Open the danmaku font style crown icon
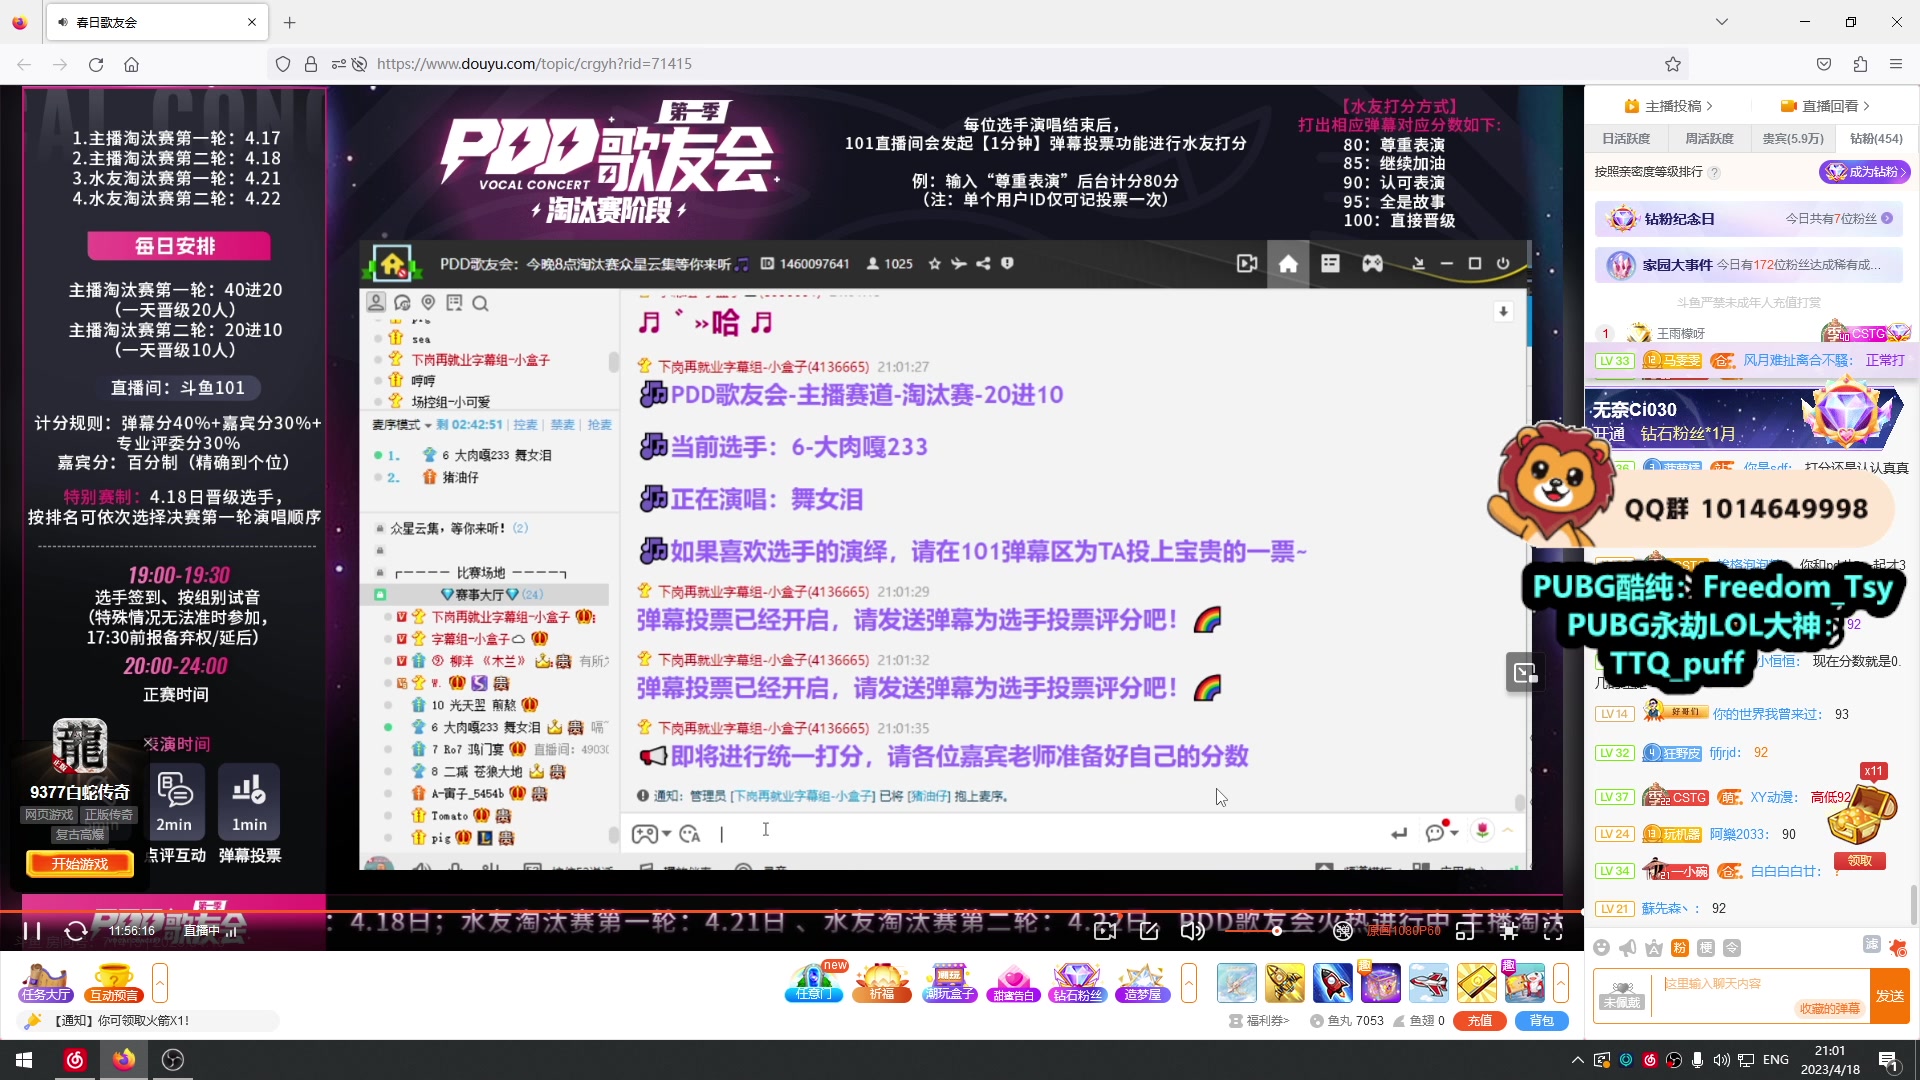The image size is (1920, 1080). point(1654,948)
